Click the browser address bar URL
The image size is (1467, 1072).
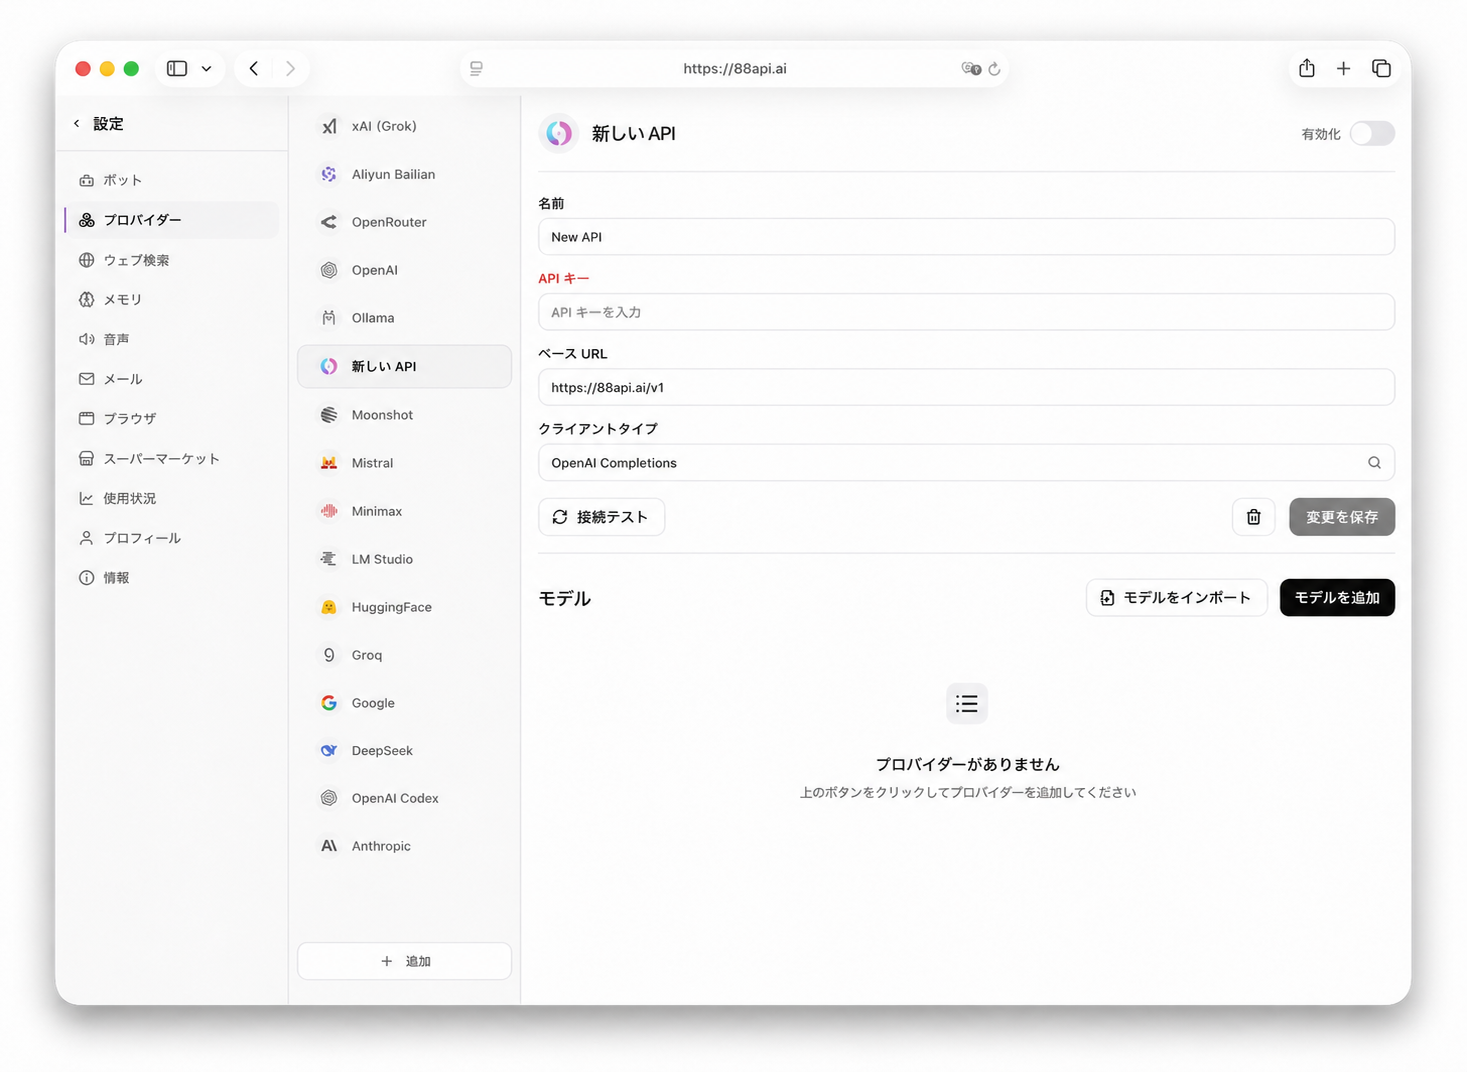coord(735,69)
